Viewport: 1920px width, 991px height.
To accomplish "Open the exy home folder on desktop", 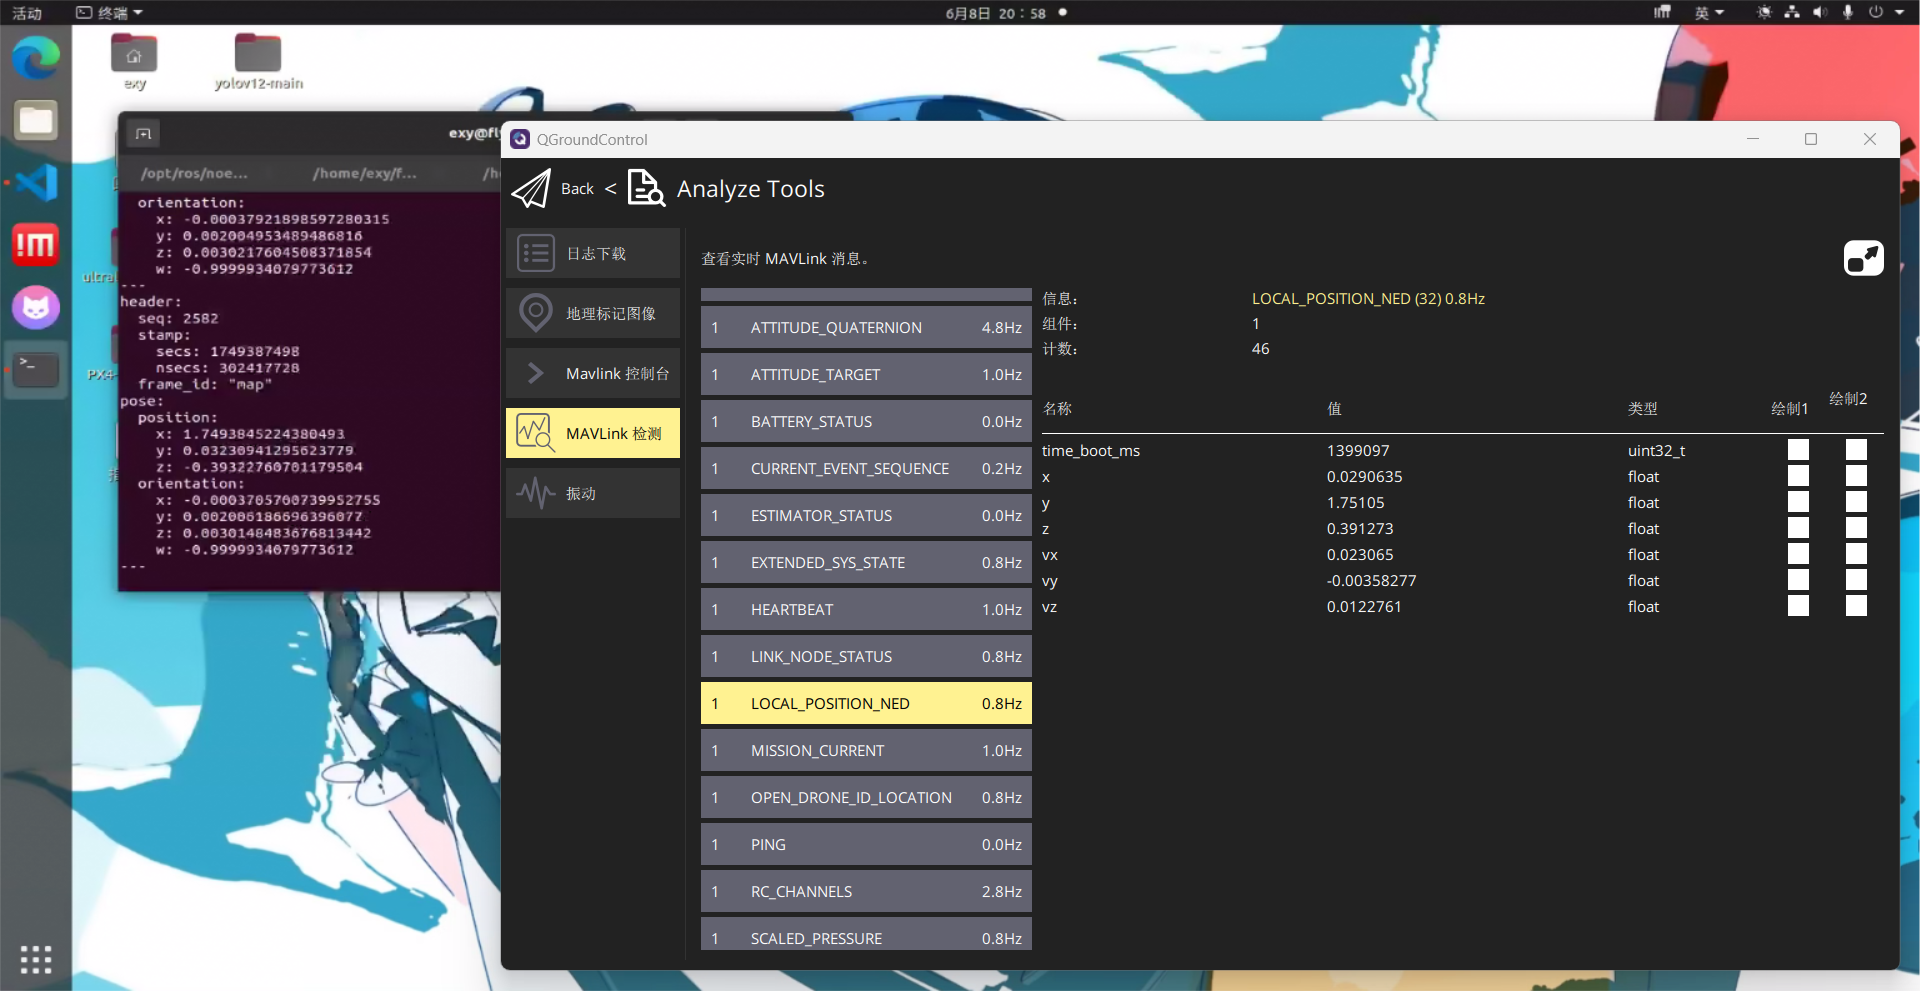I will (135, 61).
